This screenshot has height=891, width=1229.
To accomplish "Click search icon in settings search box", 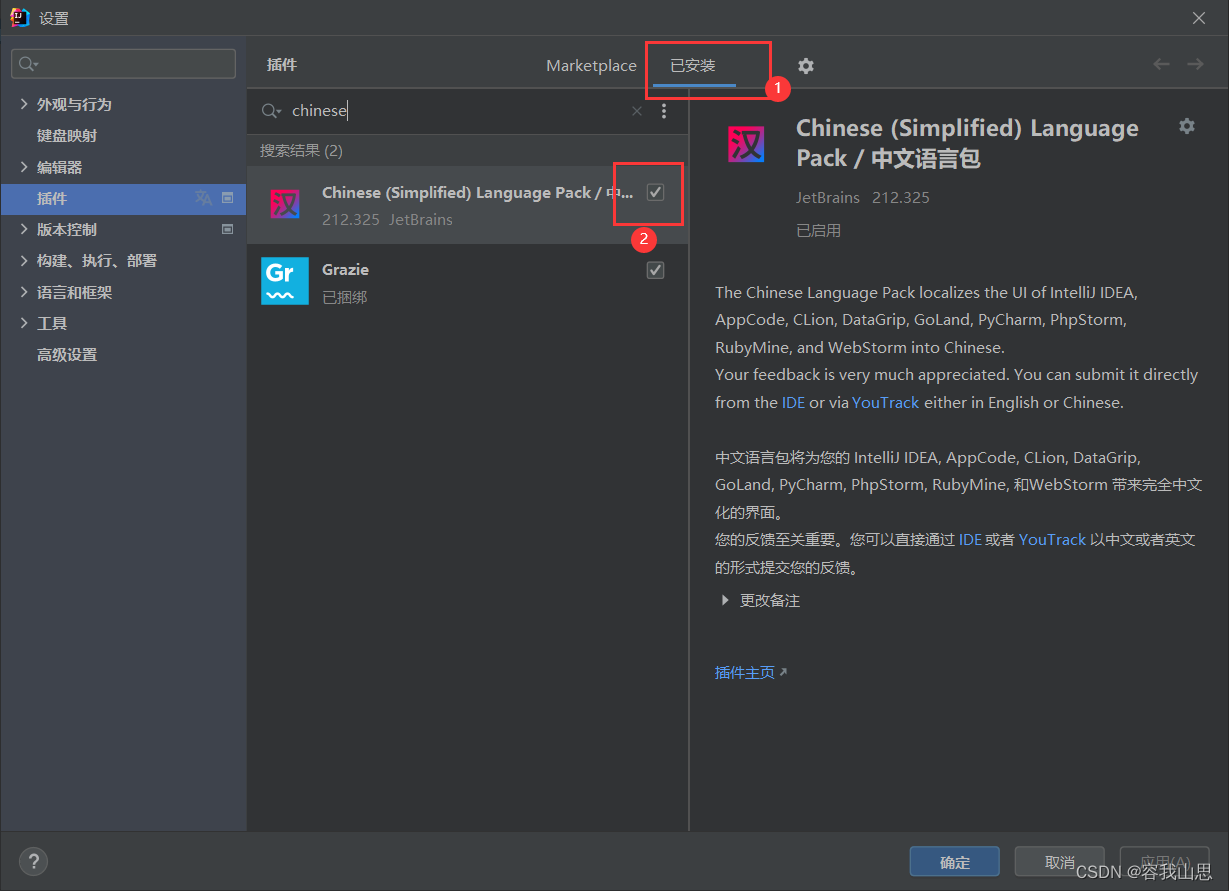I will point(29,64).
